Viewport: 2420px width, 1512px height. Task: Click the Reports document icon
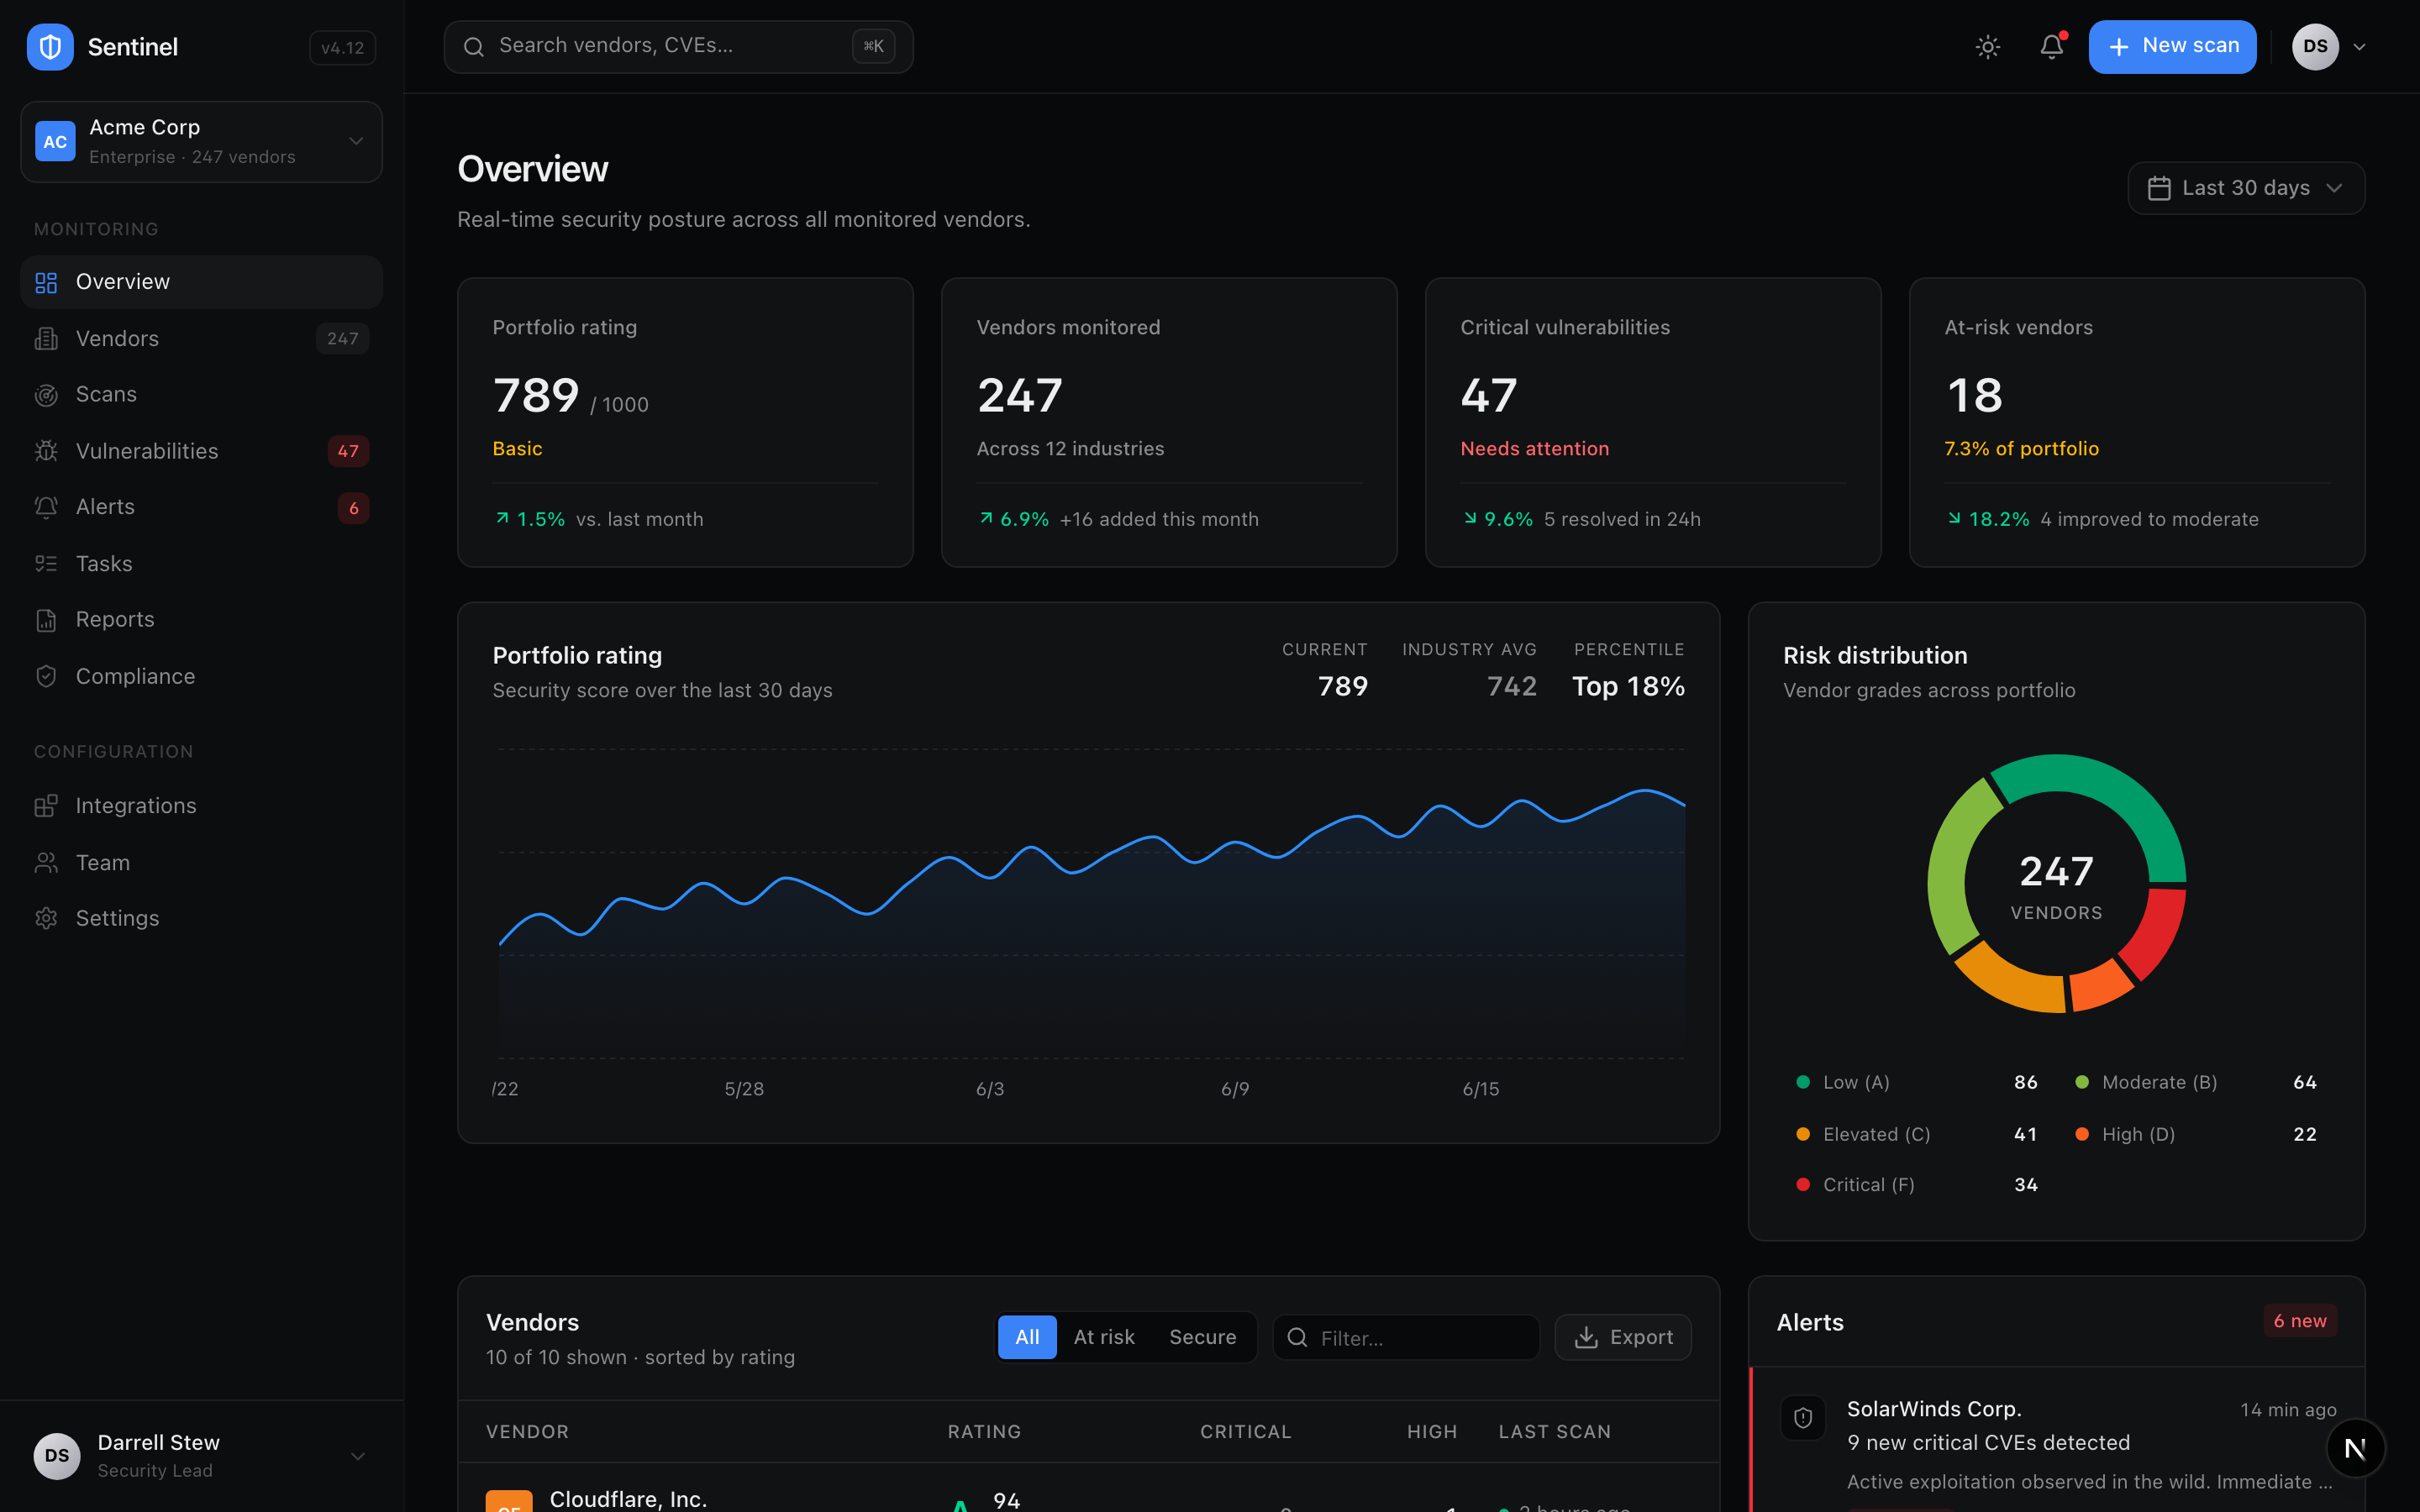point(46,620)
